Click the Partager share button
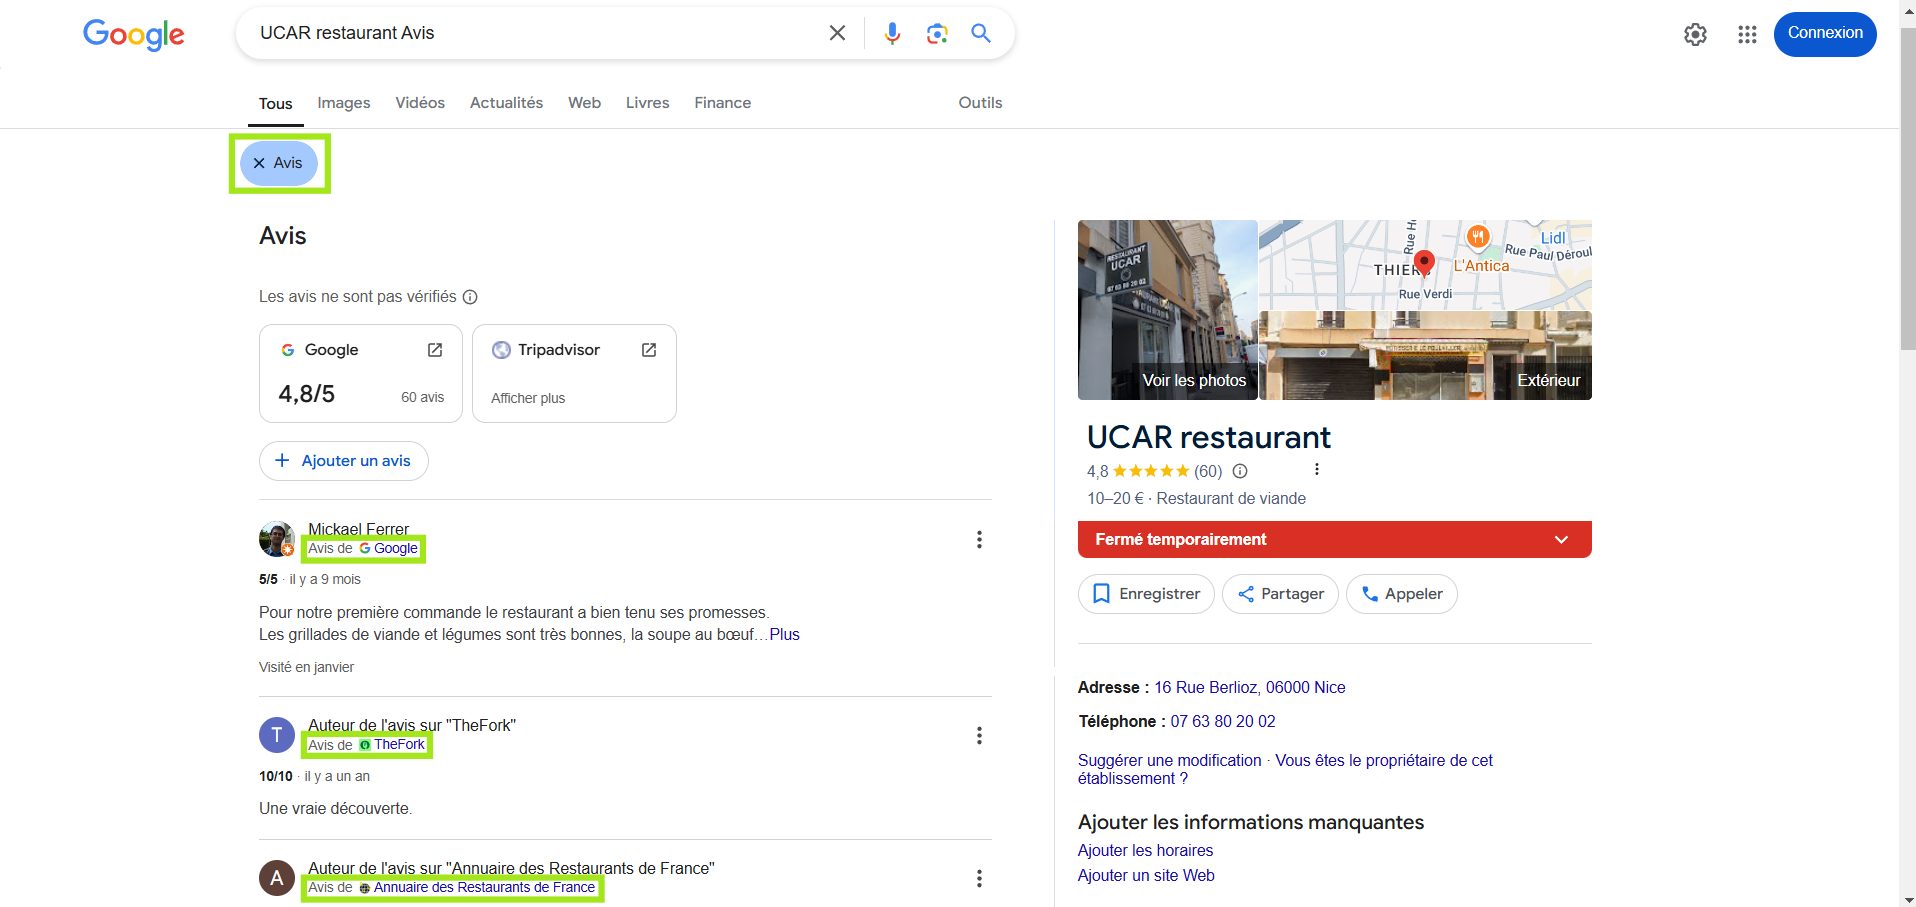Screen dimensions: 1916x907 1280,594
